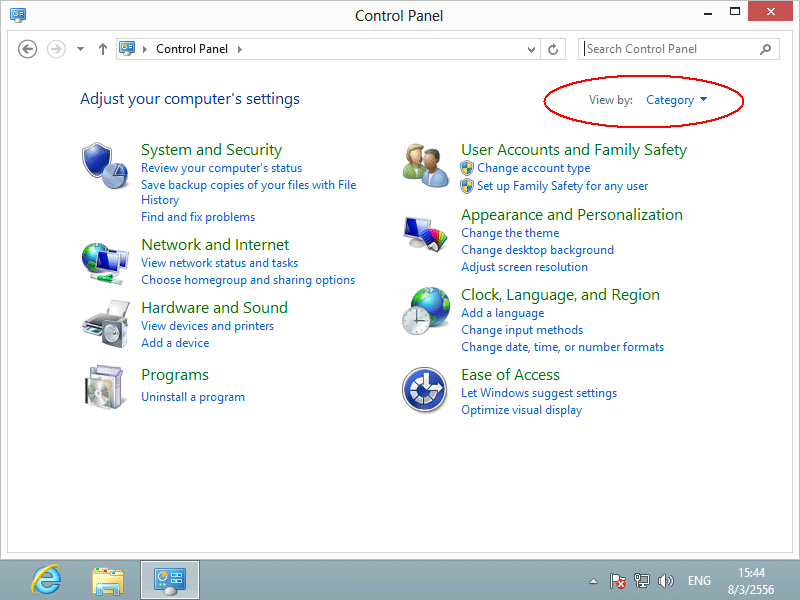Click the network icon in system tray

tap(641, 581)
